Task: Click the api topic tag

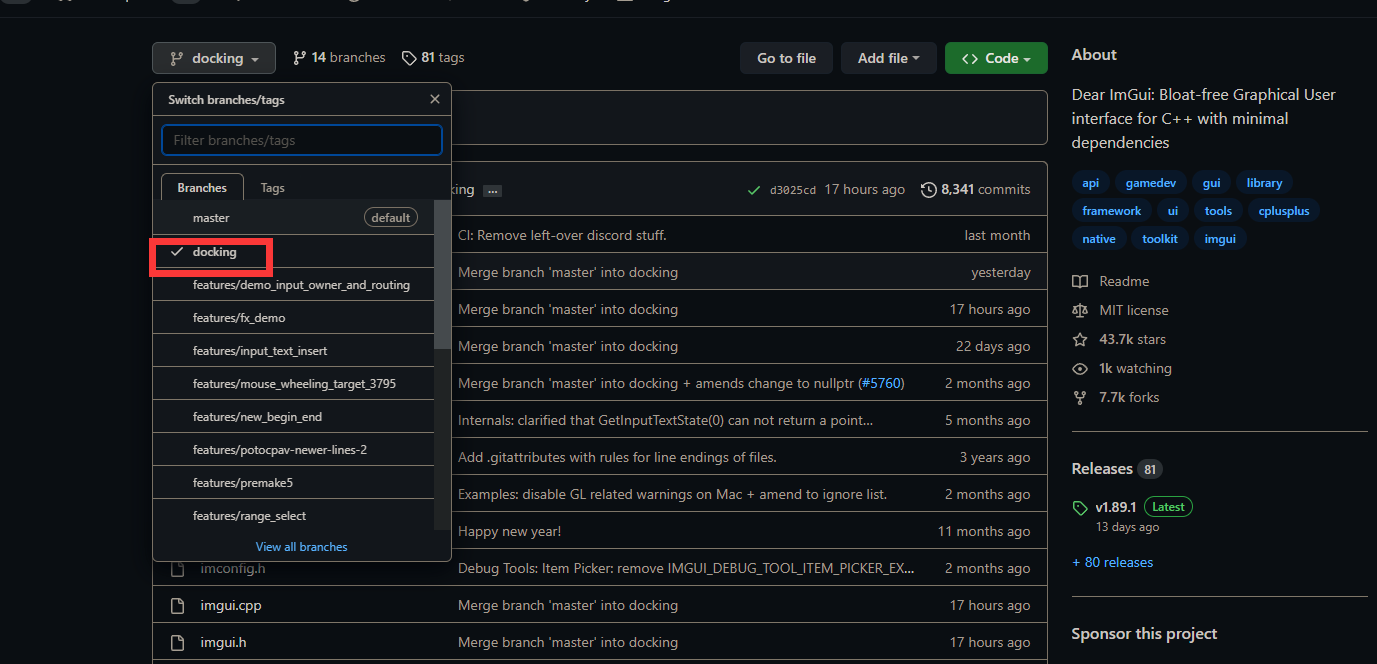Action: [x=1090, y=183]
